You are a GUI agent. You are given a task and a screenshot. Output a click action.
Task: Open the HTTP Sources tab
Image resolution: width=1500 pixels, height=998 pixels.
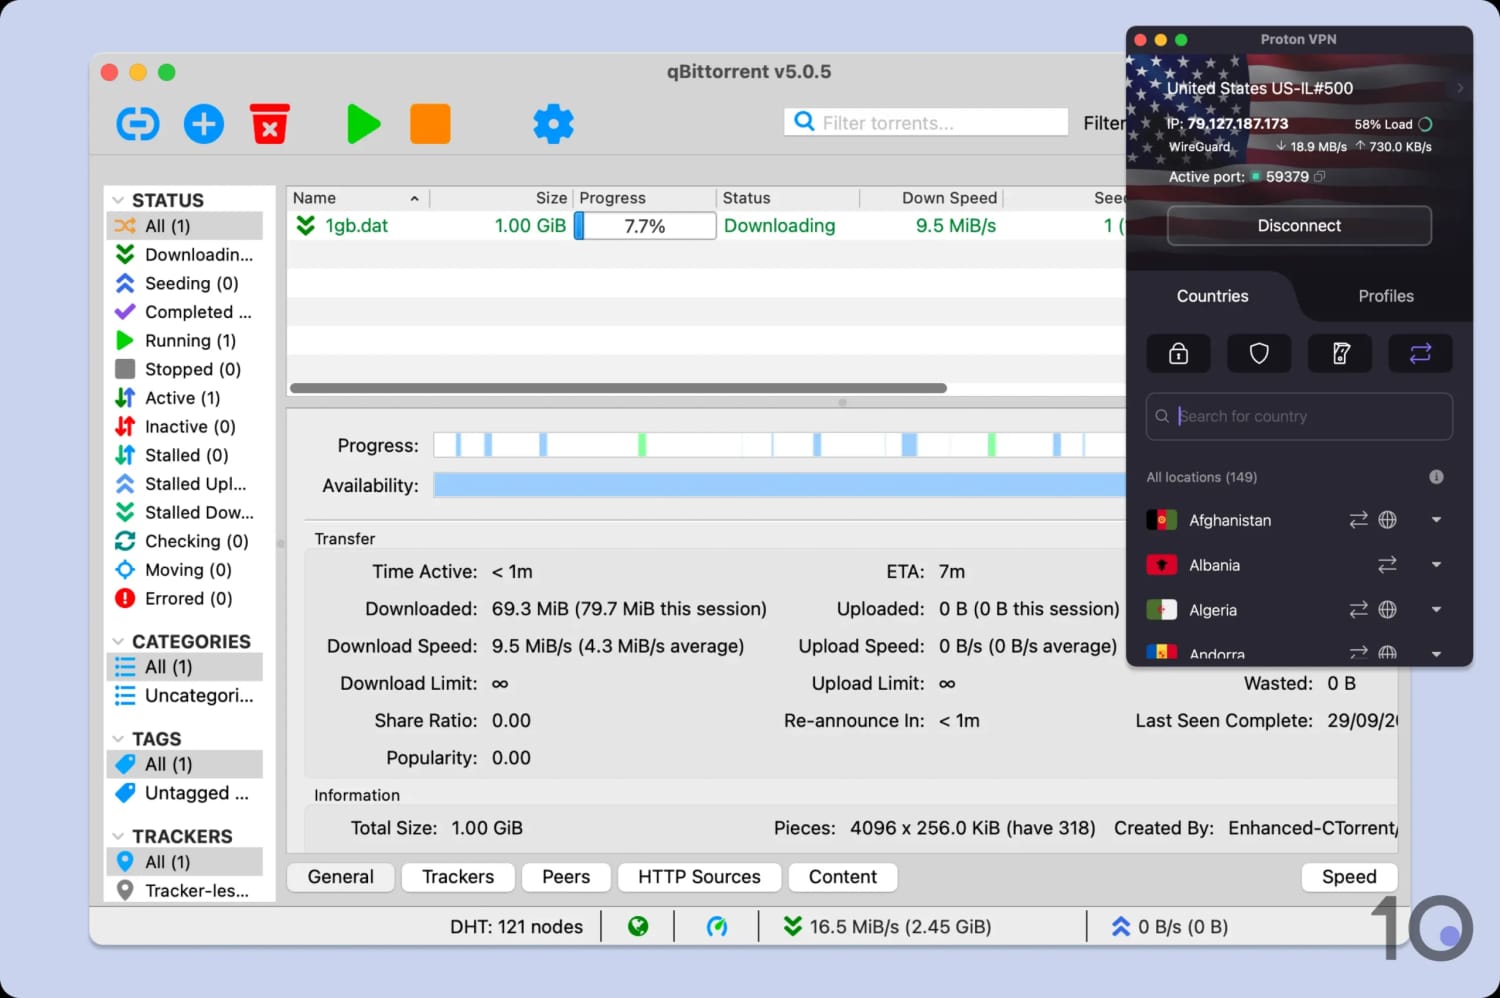[x=699, y=877]
